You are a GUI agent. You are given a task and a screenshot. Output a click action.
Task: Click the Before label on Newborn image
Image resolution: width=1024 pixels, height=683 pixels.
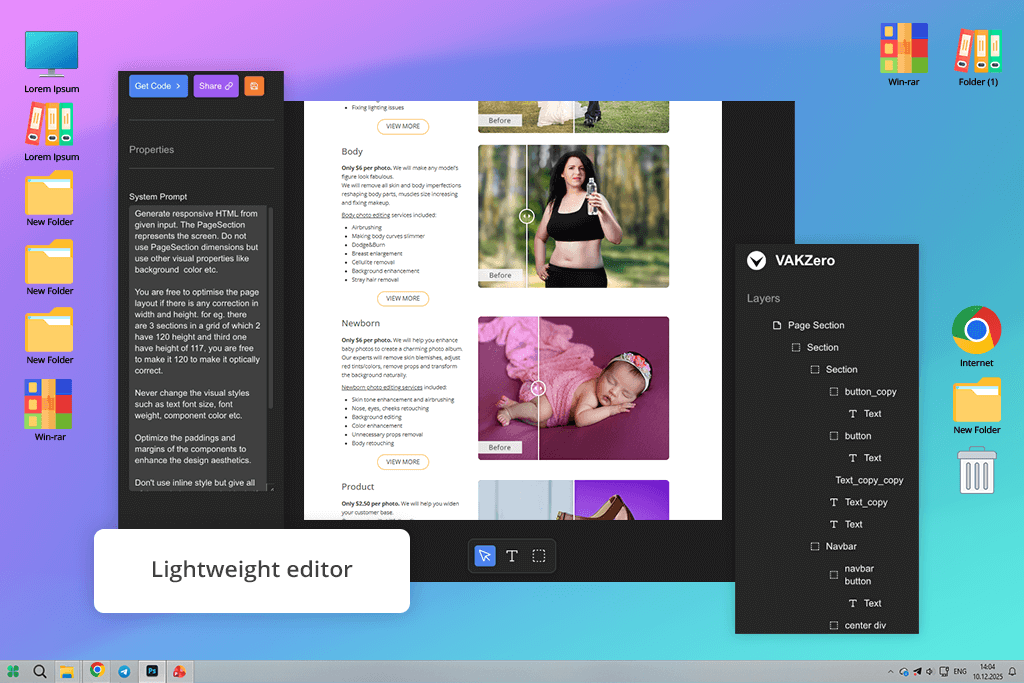[x=500, y=448]
